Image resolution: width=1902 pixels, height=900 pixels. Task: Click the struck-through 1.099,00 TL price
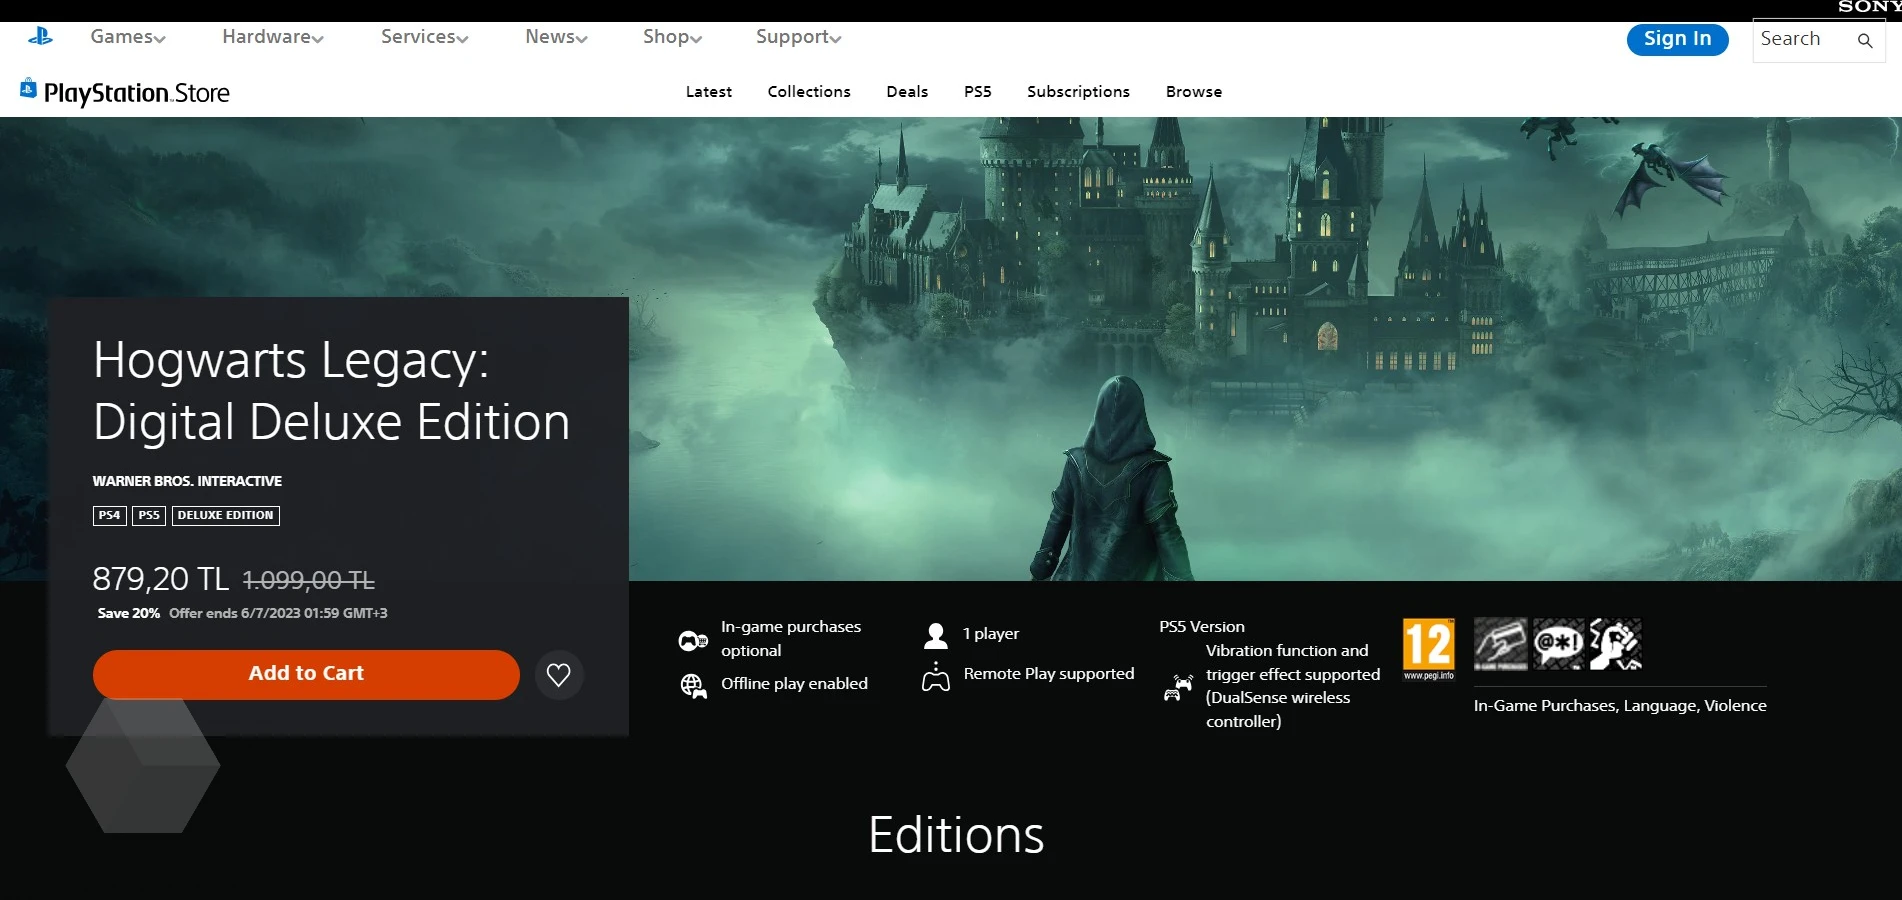click(x=309, y=580)
